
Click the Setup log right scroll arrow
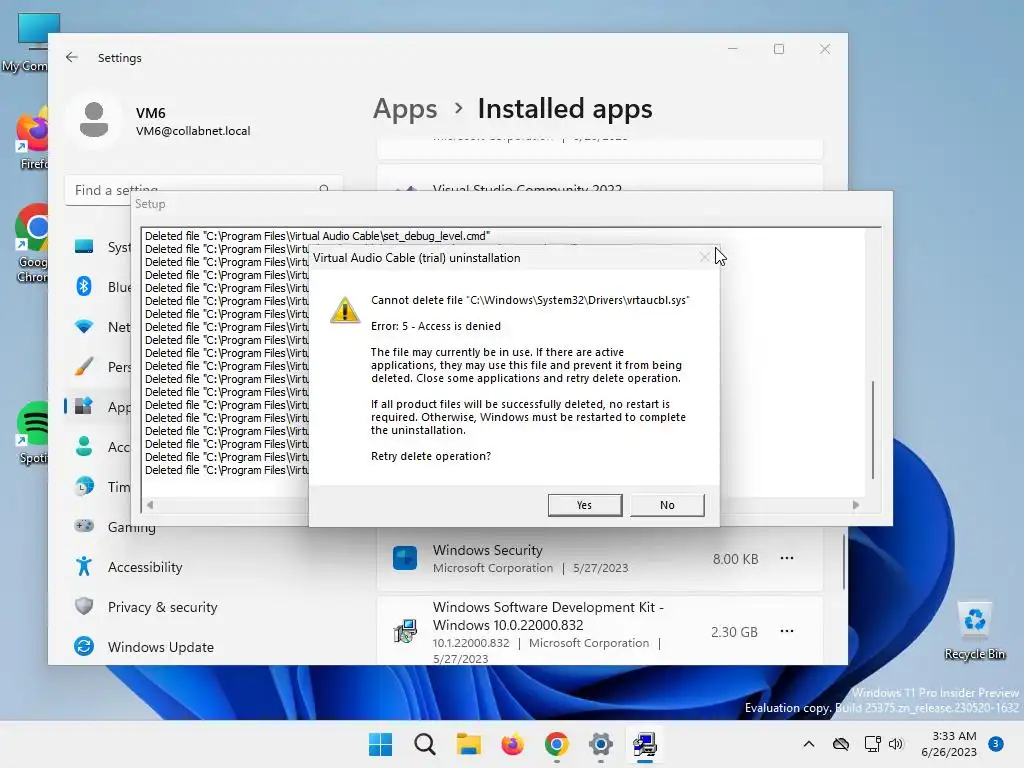[856, 505]
